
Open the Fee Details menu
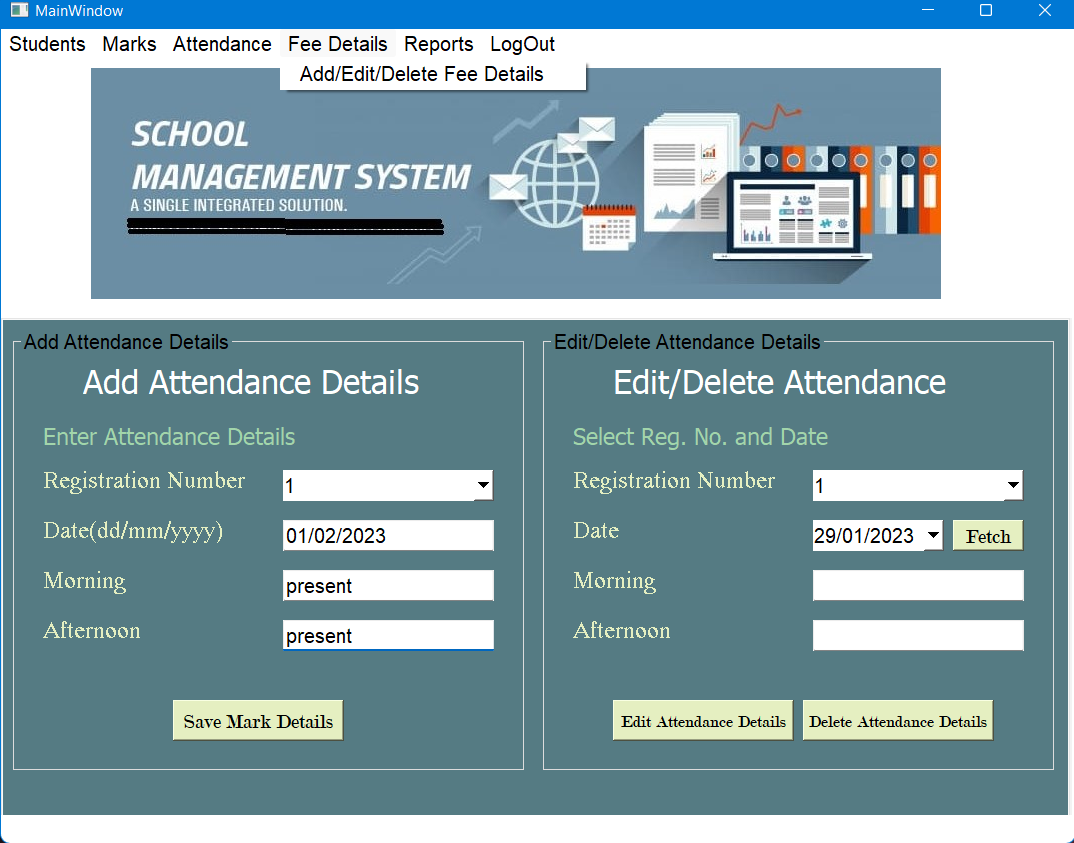[337, 44]
